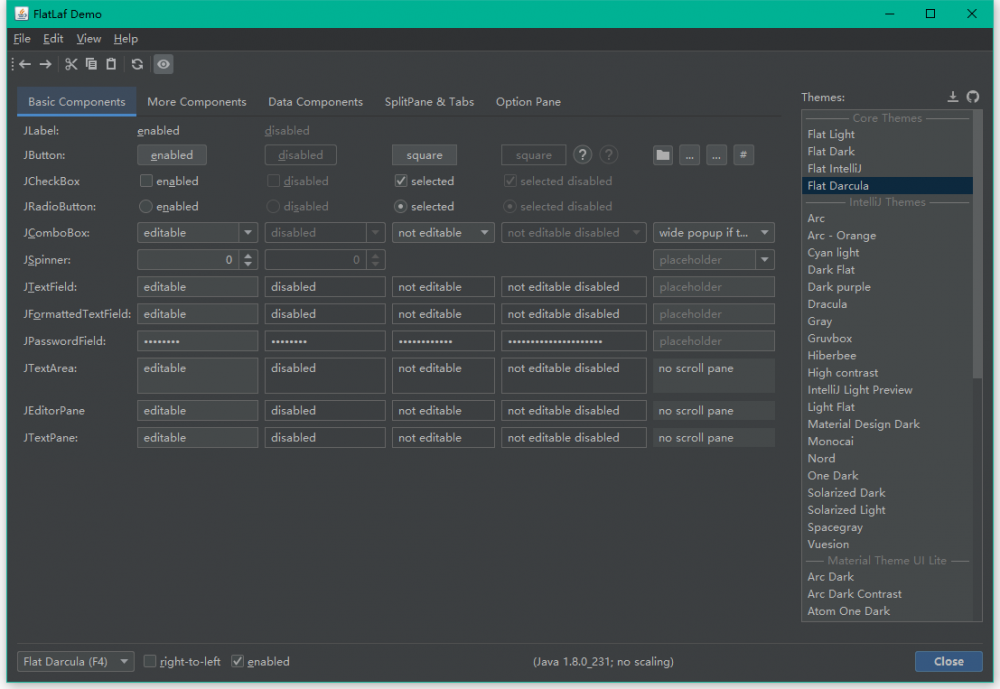The height and width of the screenshot is (689, 1000).
Task: Click the enabled help question-mark button
Action: (583, 155)
